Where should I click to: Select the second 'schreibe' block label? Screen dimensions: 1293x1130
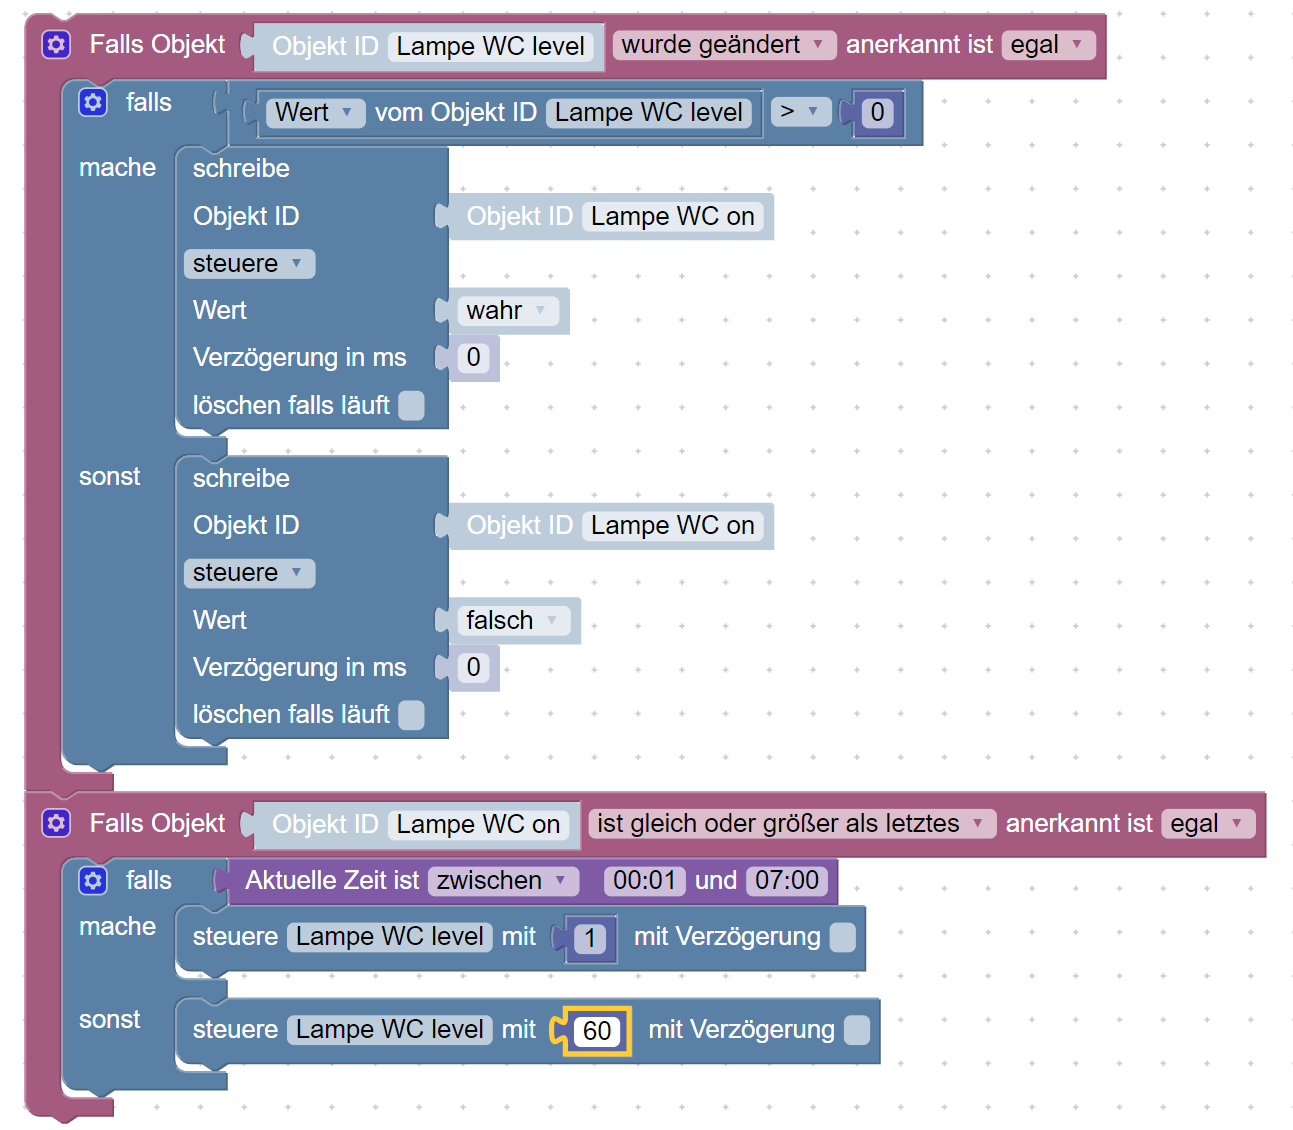coord(241,479)
